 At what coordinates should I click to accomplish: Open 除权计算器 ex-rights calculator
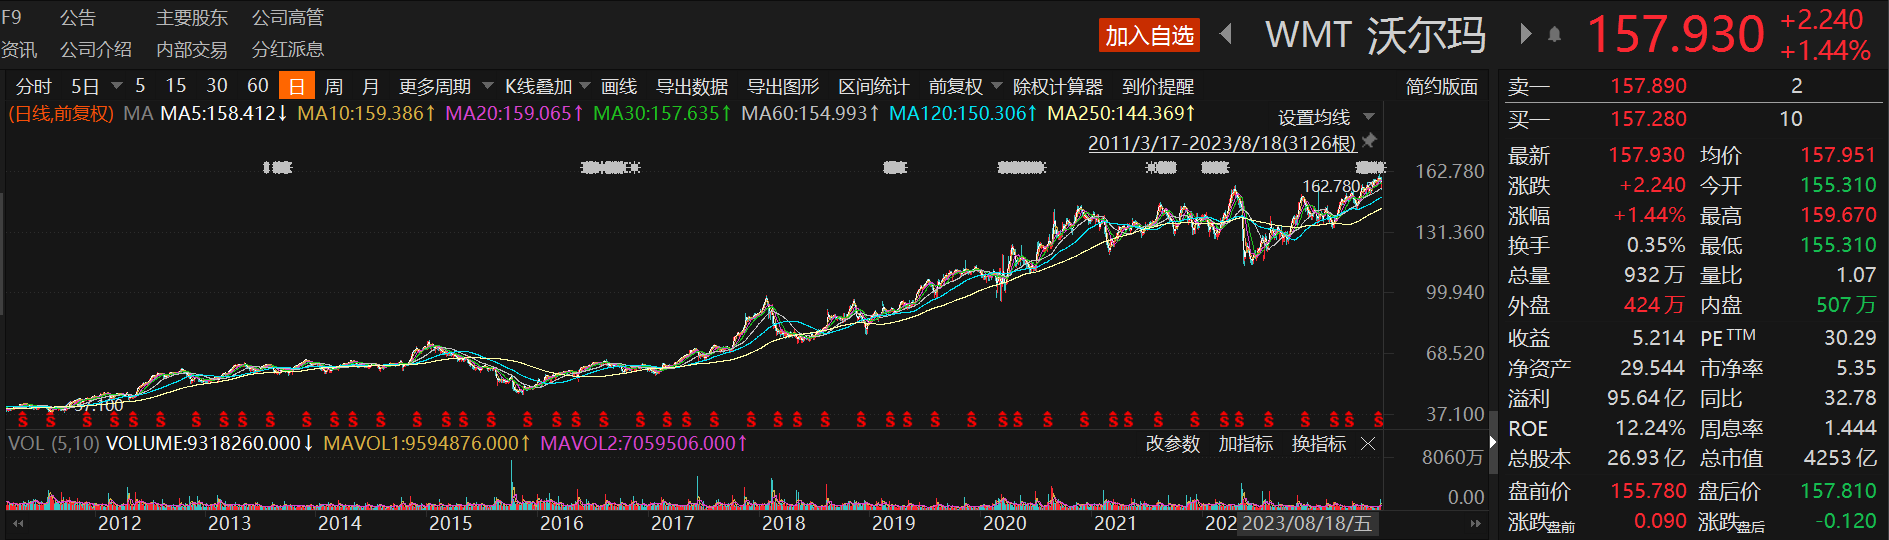click(1058, 86)
